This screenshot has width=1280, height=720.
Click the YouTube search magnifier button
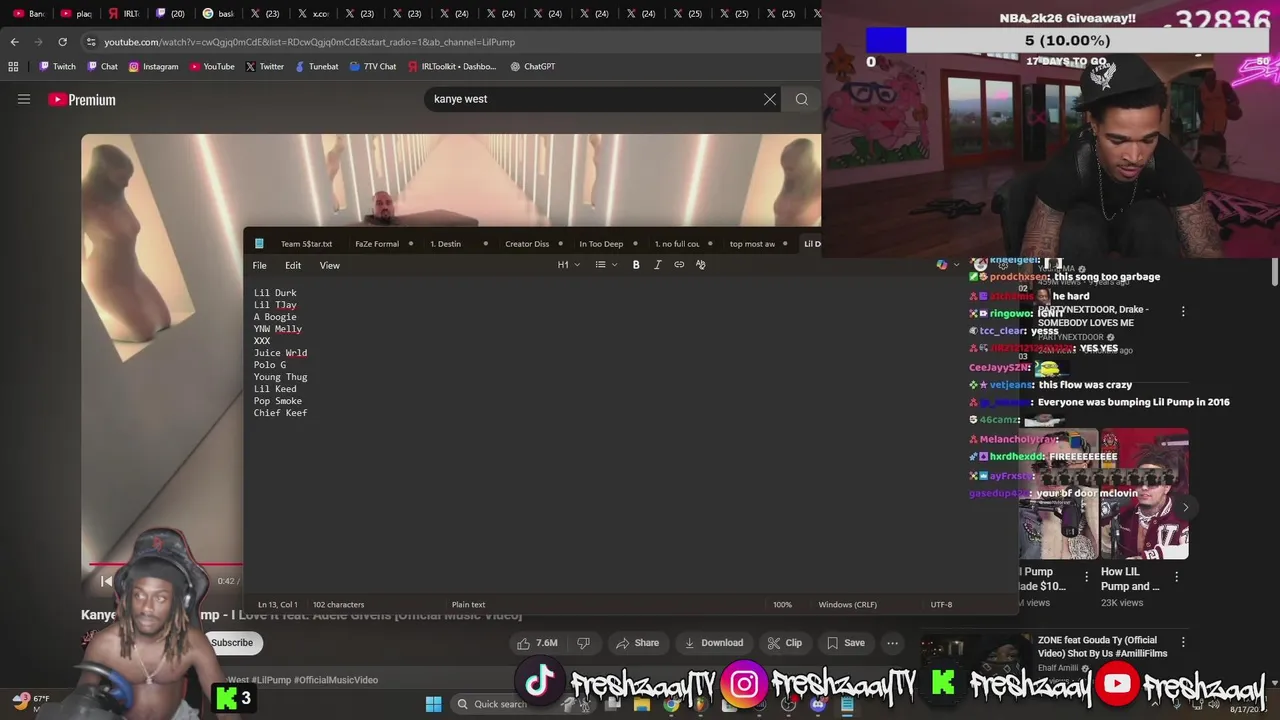802,100
